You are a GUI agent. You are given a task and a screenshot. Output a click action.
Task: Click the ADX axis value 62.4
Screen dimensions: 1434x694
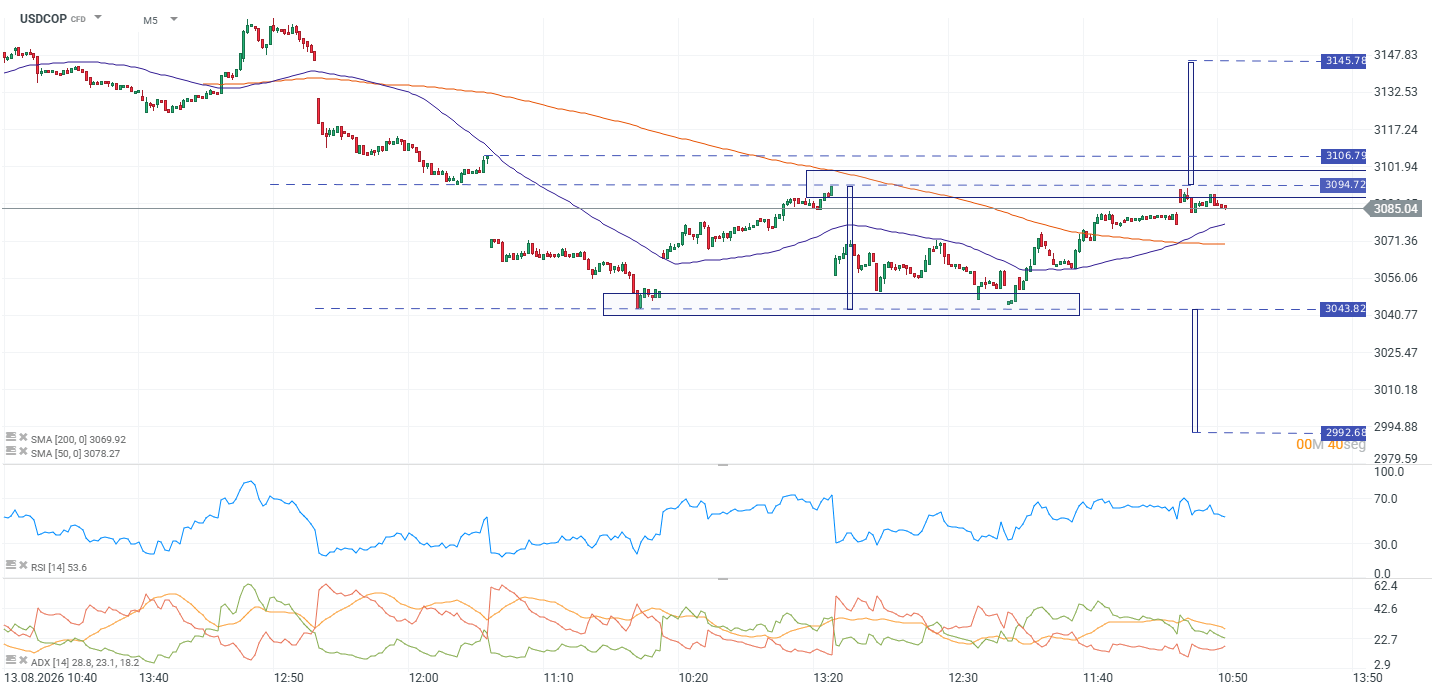(1386, 586)
